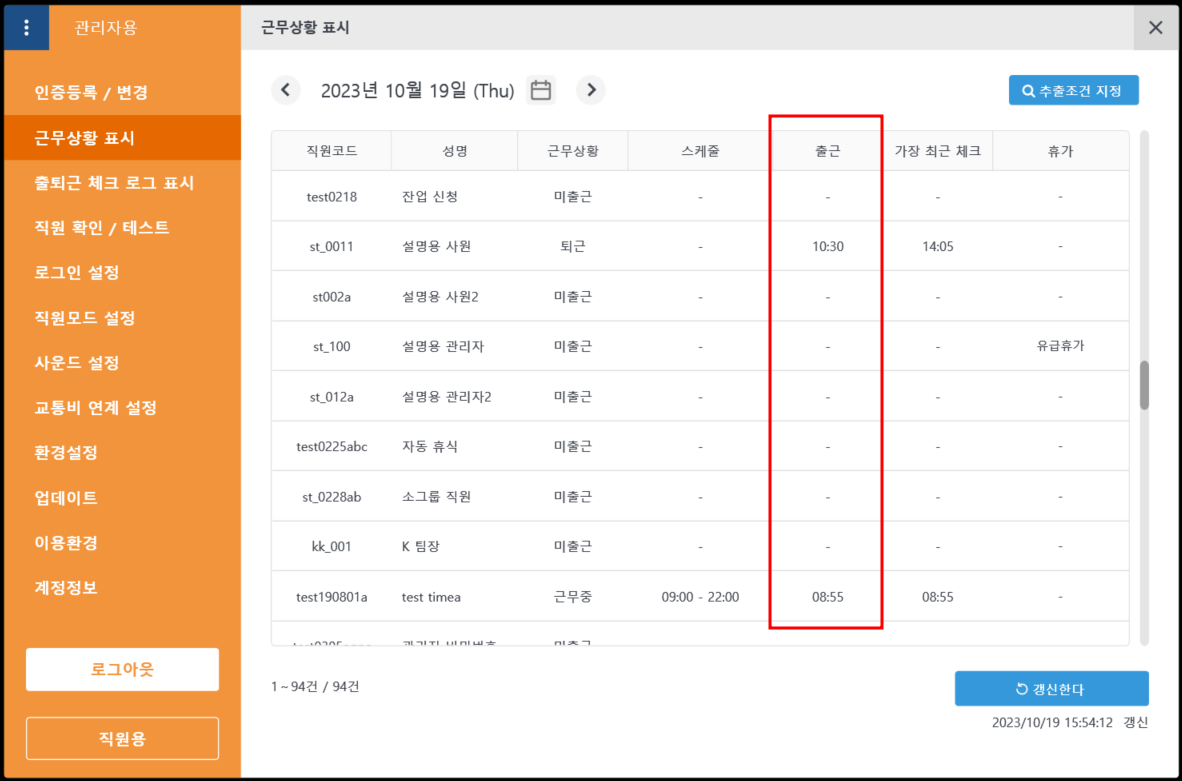Image resolution: width=1182 pixels, height=781 pixels.
Task: Close the 근무상황 표시 window
Action: point(1156,28)
